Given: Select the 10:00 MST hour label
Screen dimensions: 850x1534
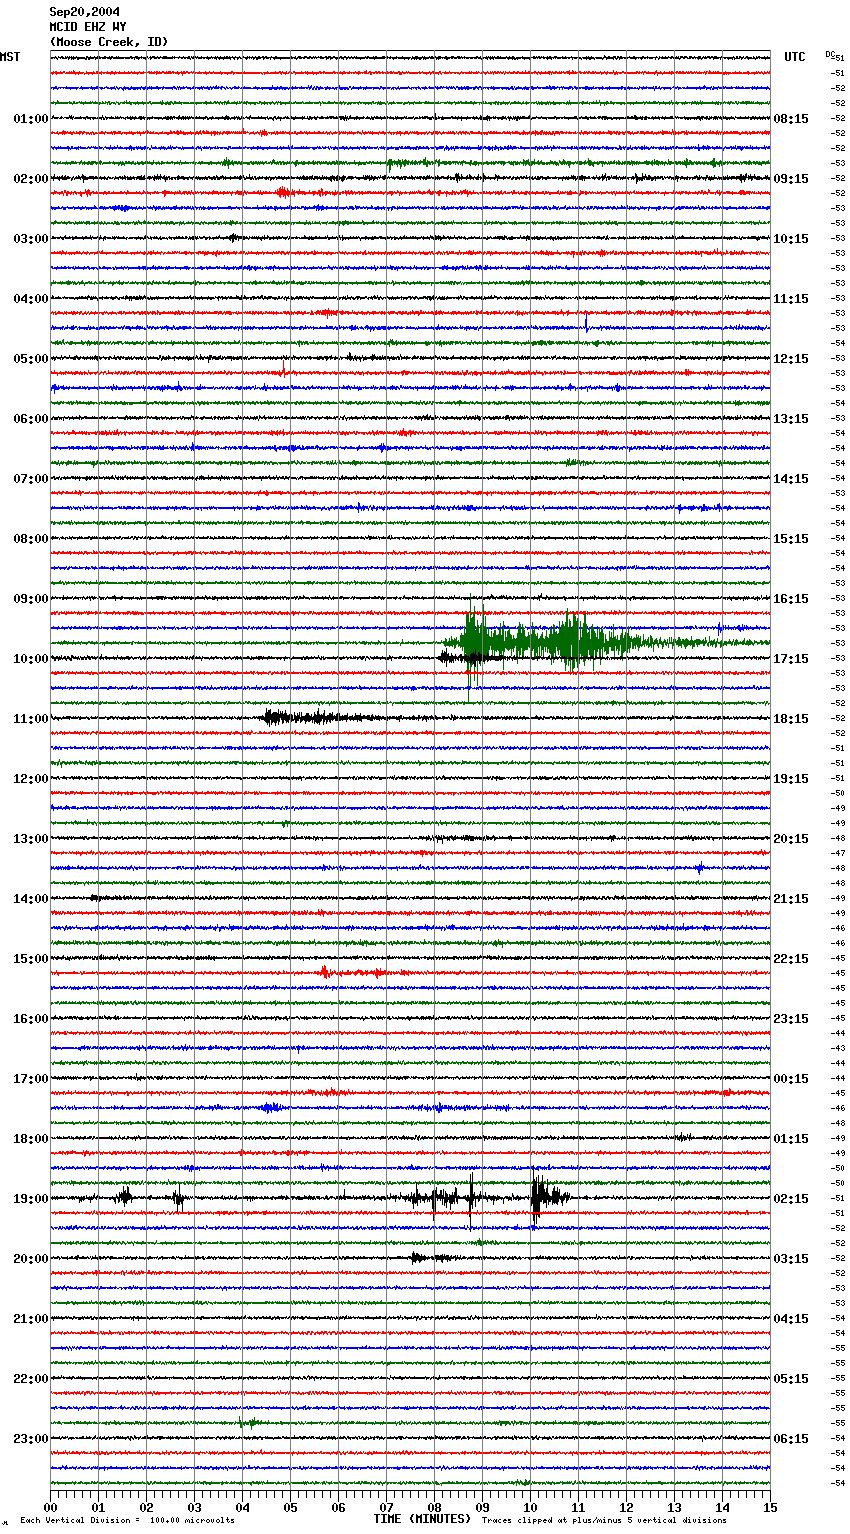Looking at the screenshot, I should tap(30, 659).
